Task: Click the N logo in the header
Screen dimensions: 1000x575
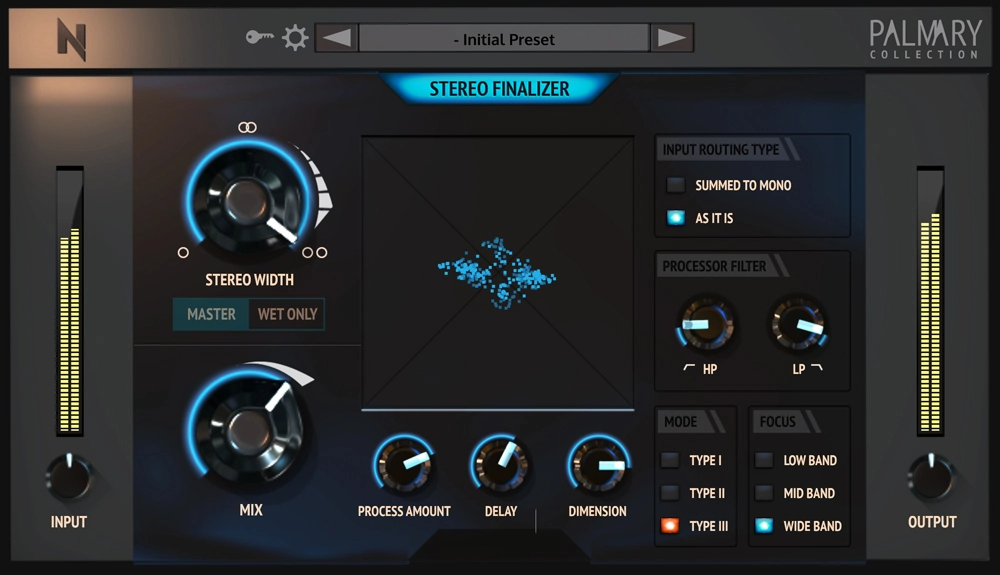Action: tap(71, 40)
